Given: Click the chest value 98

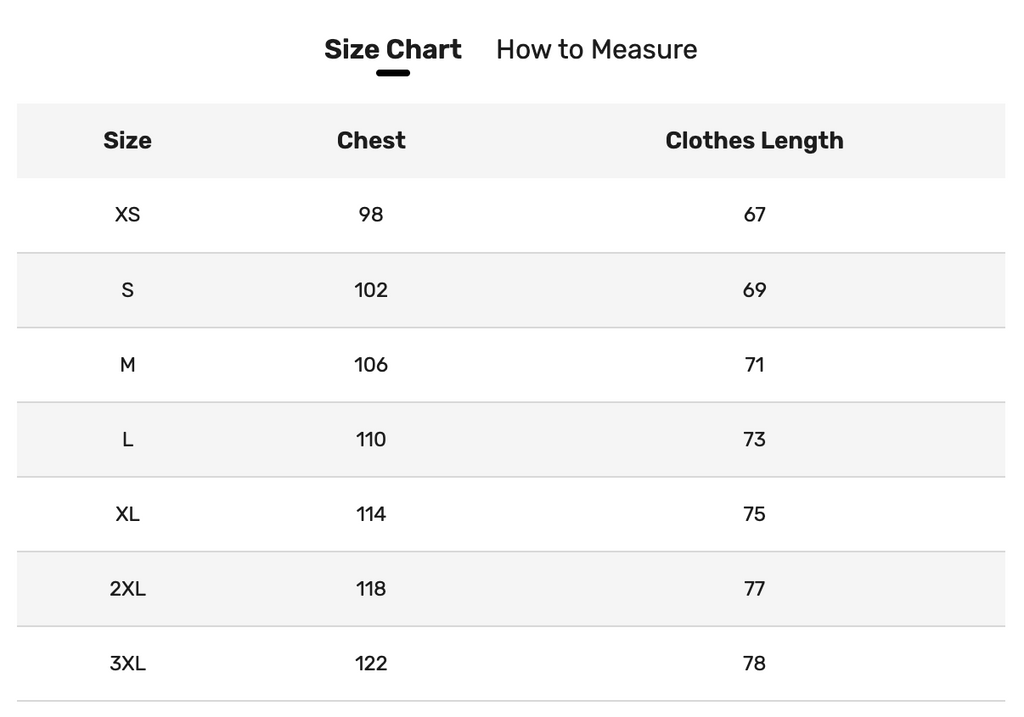Looking at the screenshot, I should tap(371, 215).
